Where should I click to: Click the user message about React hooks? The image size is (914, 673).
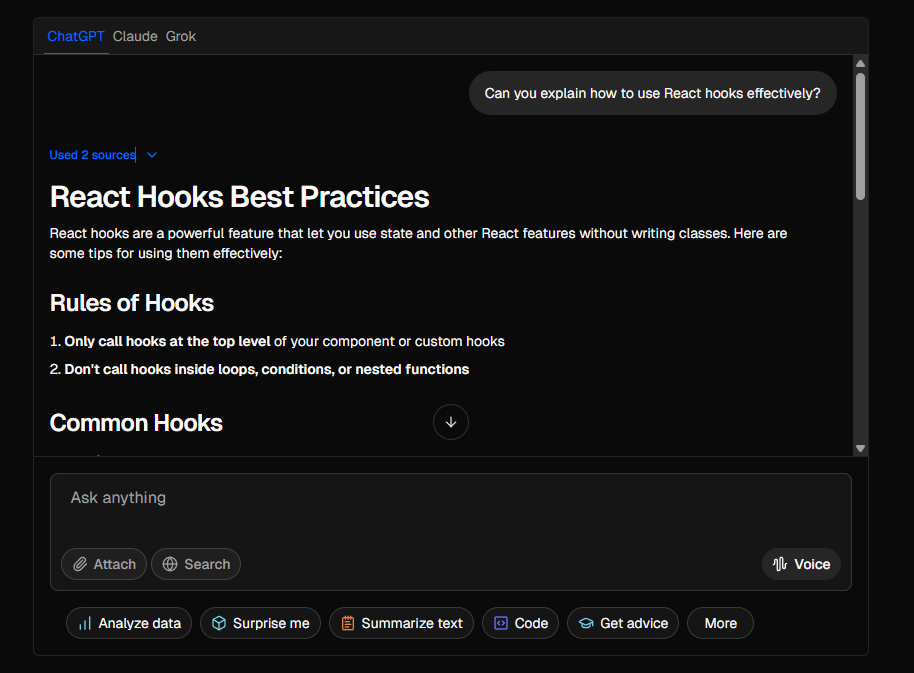tap(652, 93)
